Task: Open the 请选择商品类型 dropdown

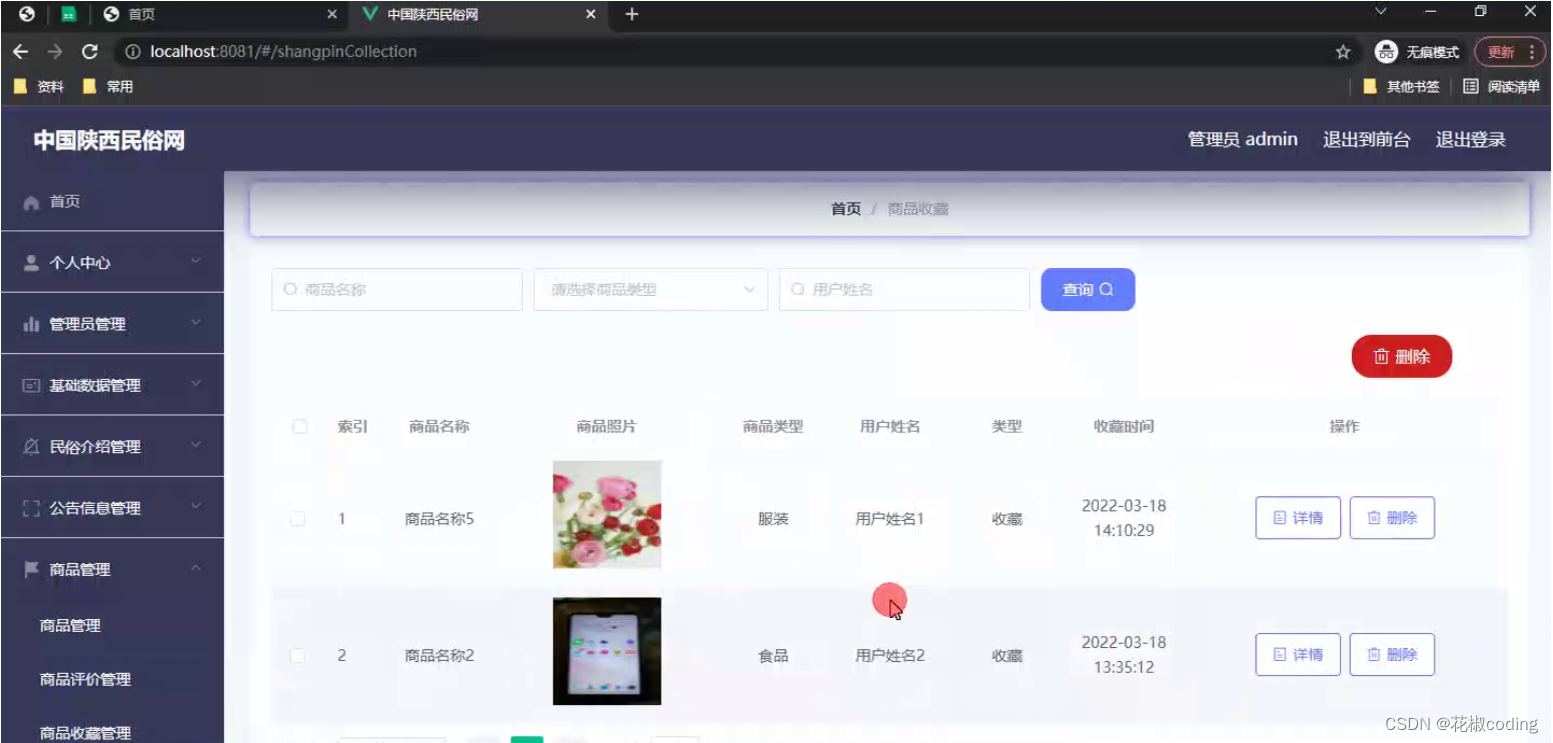Action: click(x=650, y=290)
